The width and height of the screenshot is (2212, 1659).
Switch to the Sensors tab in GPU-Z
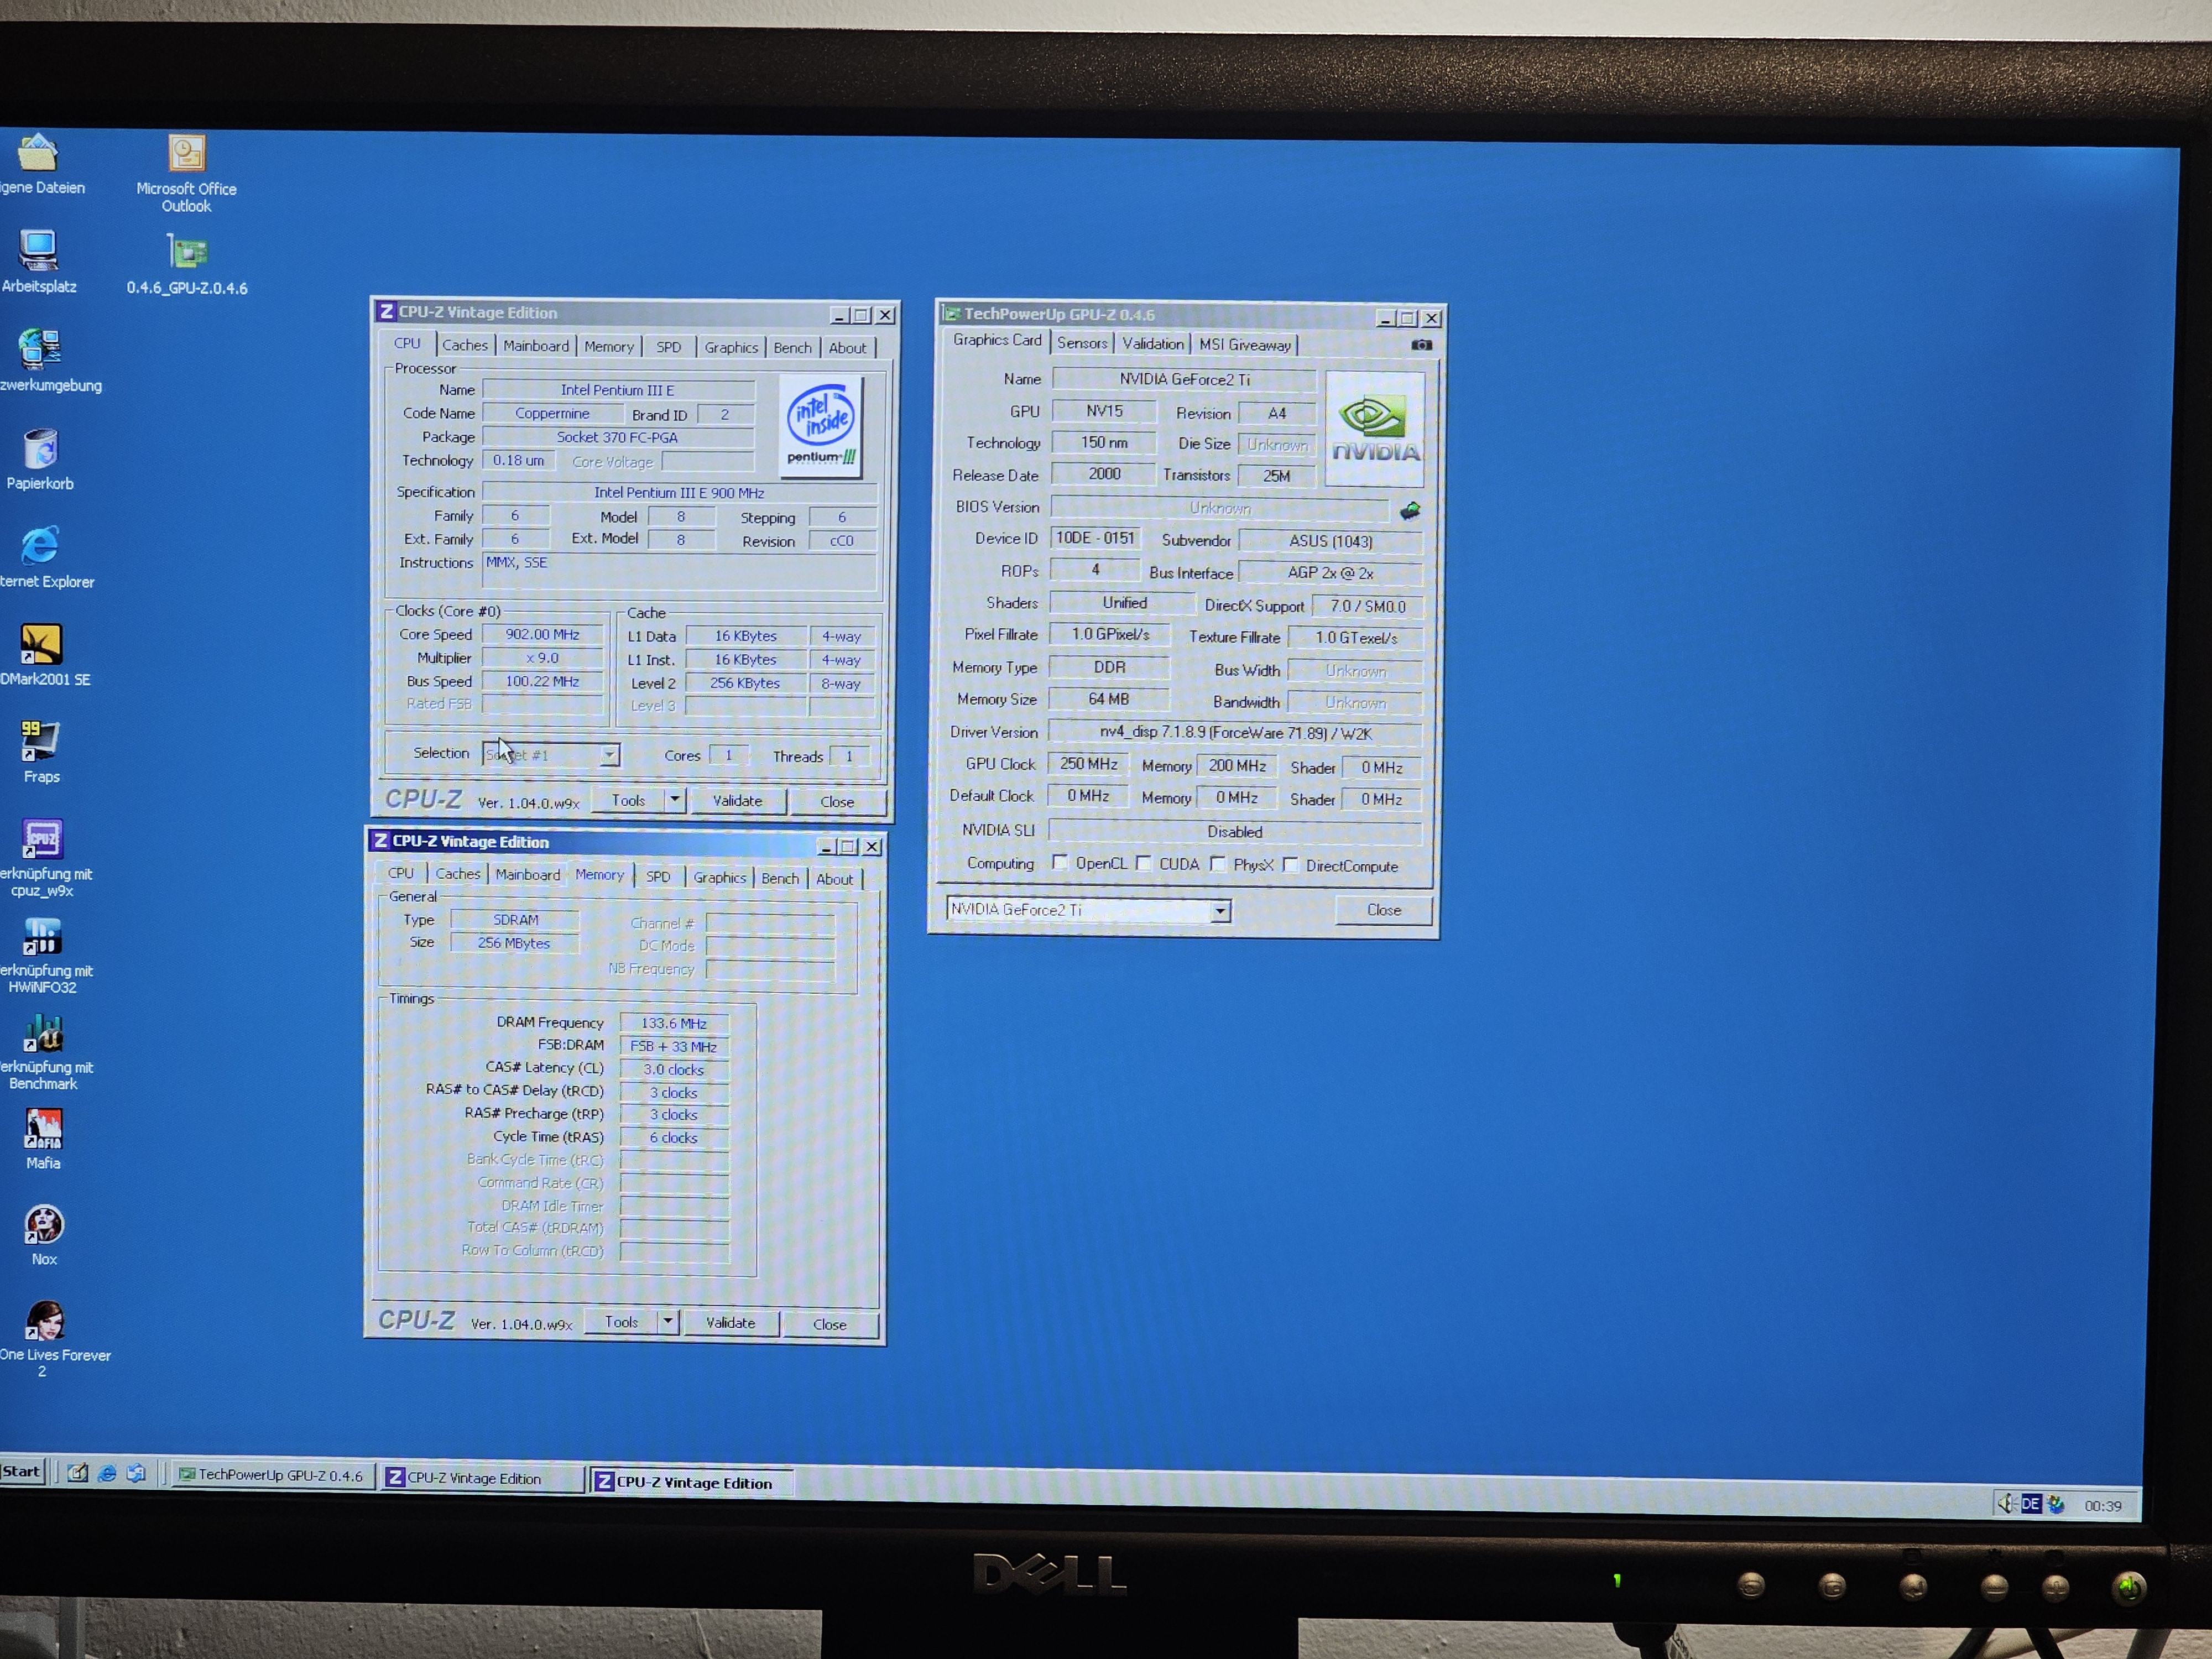click(x=1082, y=343)
